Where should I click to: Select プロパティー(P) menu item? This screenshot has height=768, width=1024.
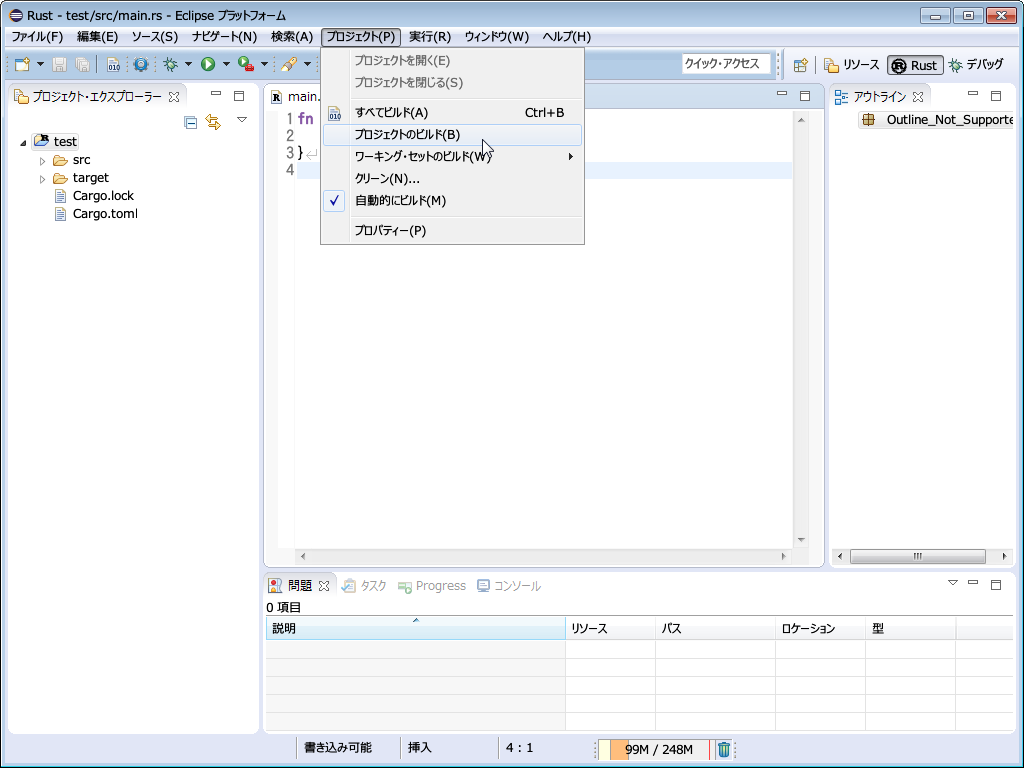[452, 231]
